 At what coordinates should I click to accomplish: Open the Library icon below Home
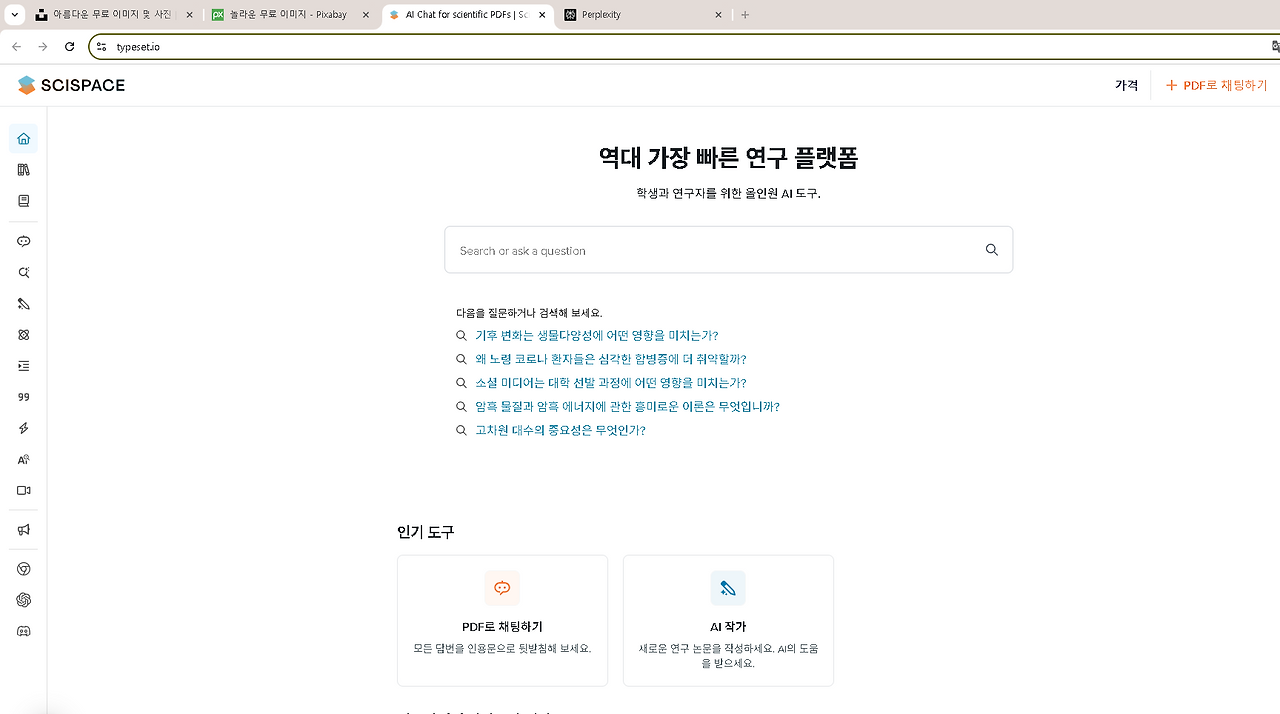click(x=23, y=169)
